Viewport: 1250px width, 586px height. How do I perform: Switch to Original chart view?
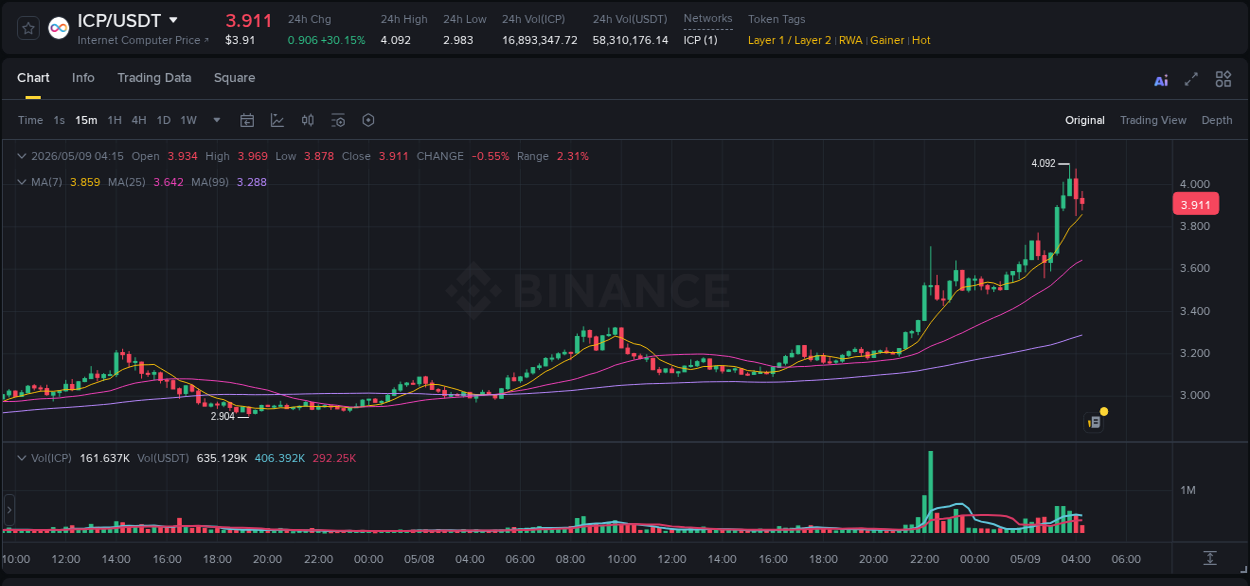coord(1085,120)
